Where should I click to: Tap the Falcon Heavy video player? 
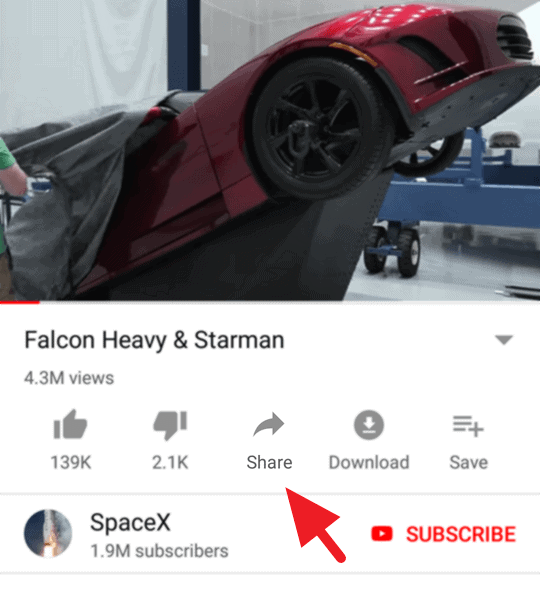click(270, 150)
